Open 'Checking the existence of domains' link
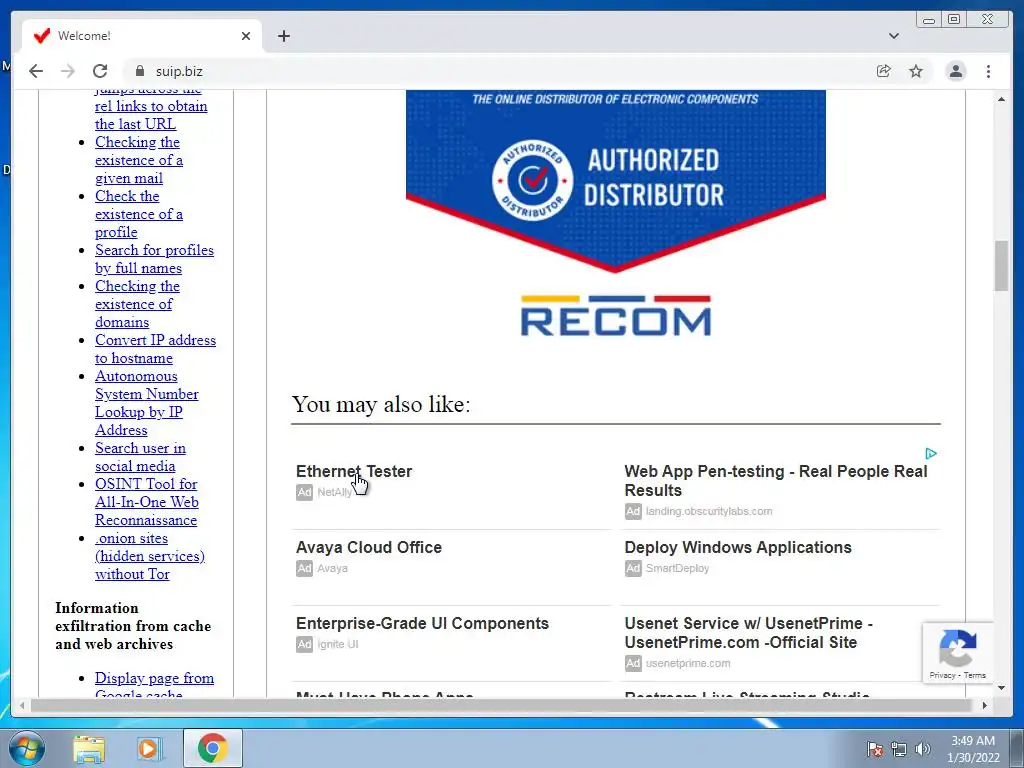Image resolution: width=1024 pixels, height=768 pixels. tap(137, 304)
